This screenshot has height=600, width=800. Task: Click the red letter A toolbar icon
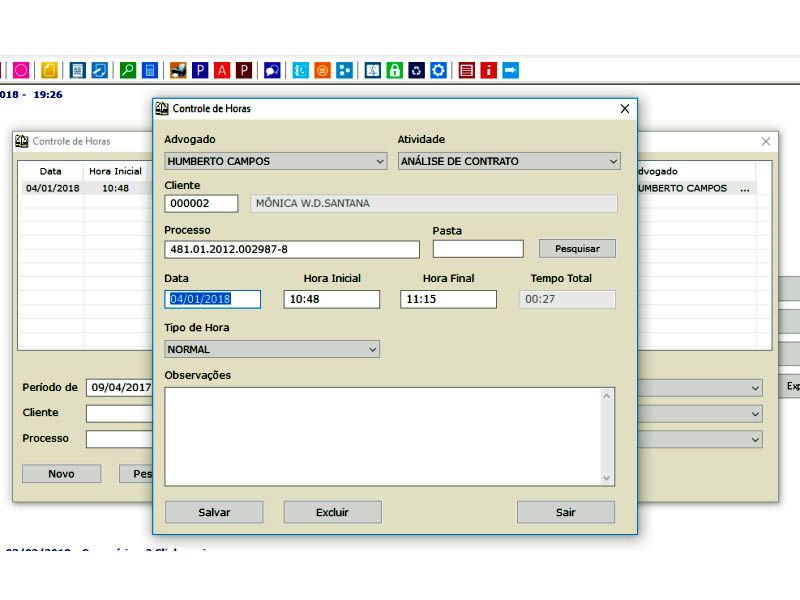point(222,71)
